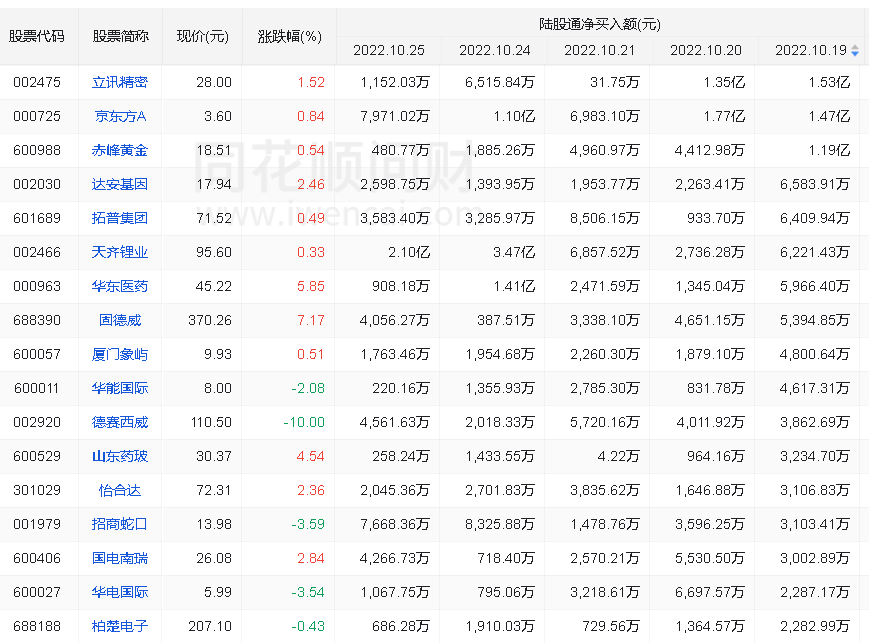
Task: Open stock link 德赛西威
Action: (x=120, y=422)
